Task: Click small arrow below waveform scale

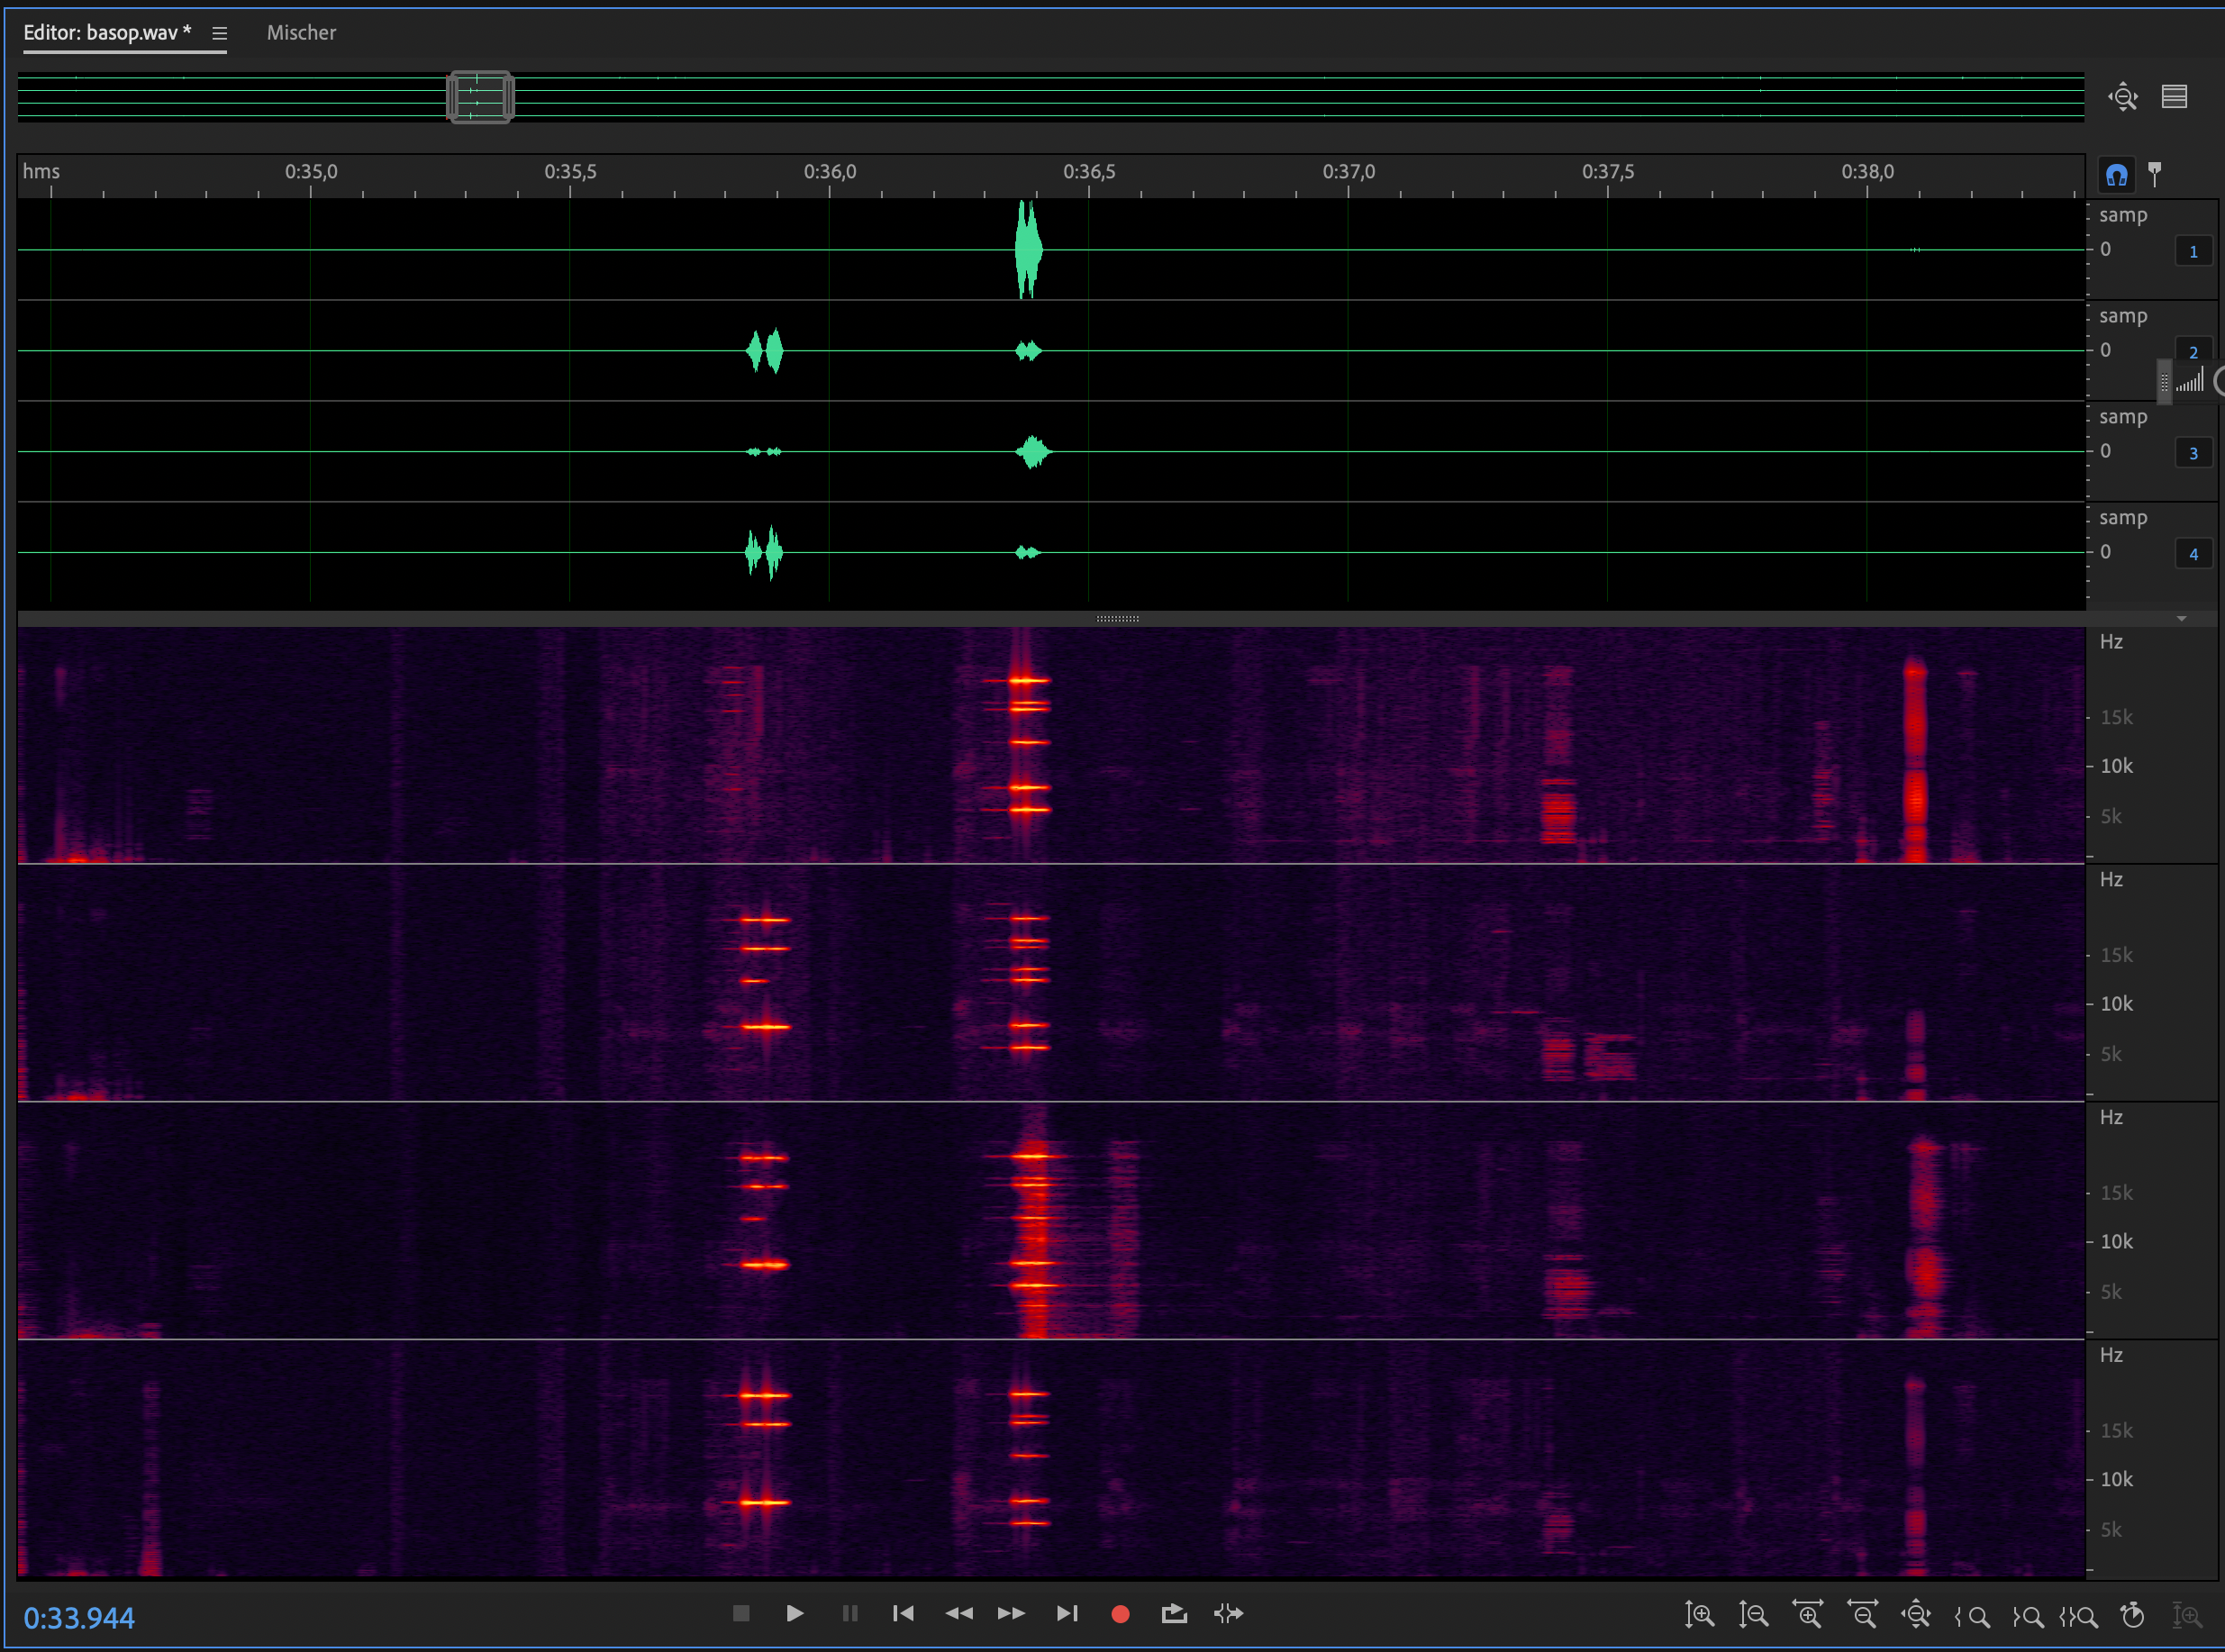Action: click(2181, 619)
